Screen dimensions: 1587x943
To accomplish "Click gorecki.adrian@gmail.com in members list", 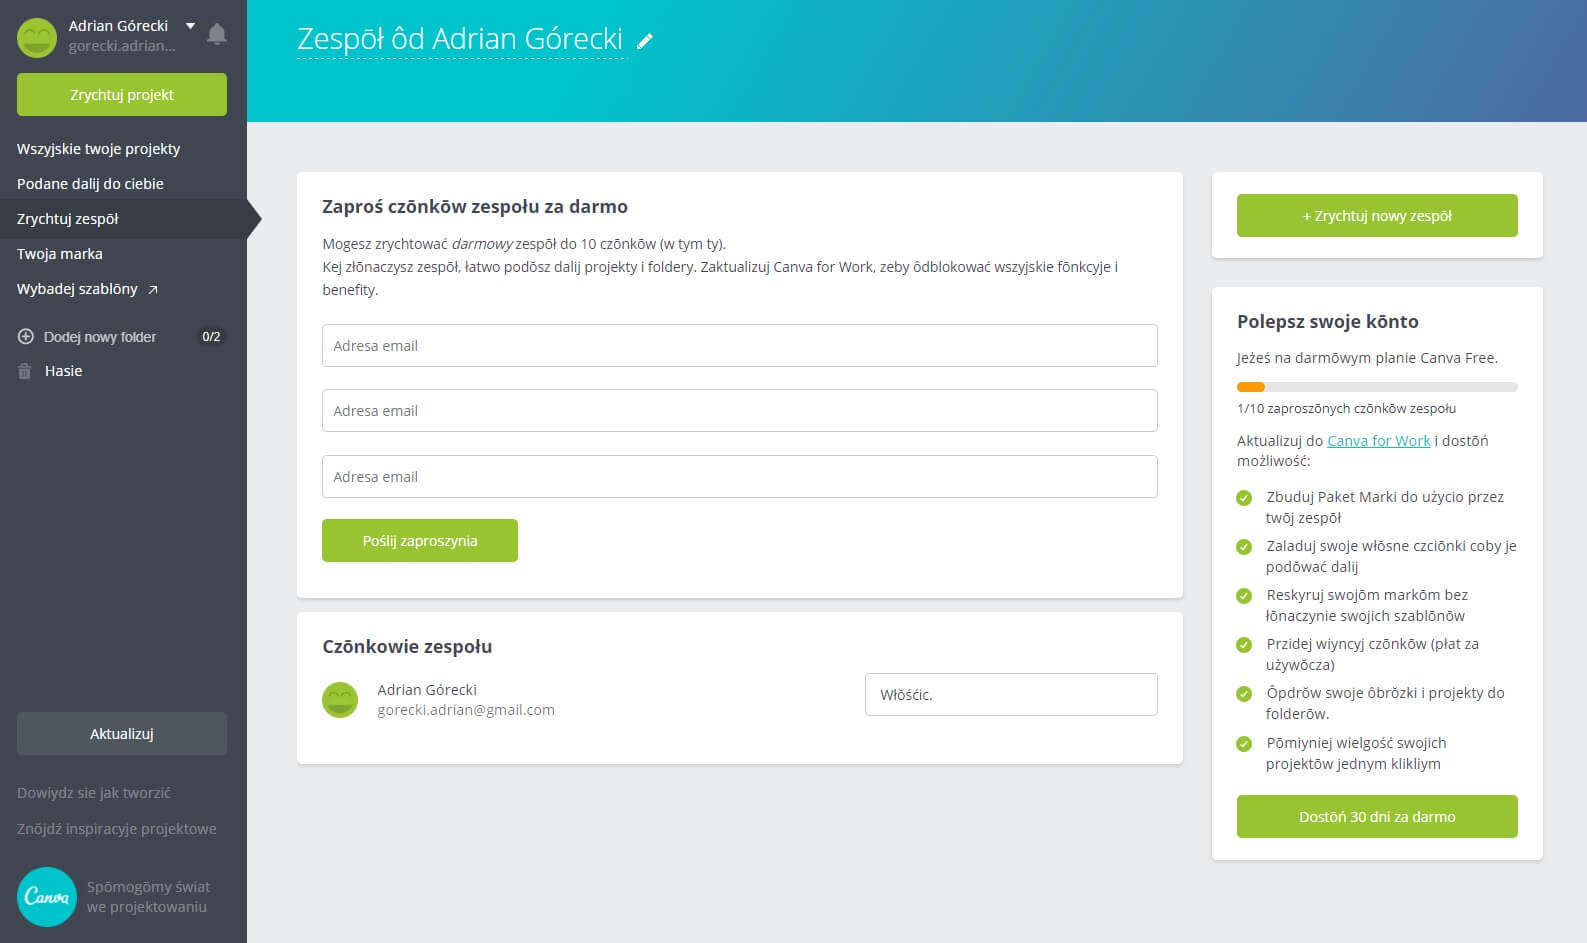I will 466,710.
